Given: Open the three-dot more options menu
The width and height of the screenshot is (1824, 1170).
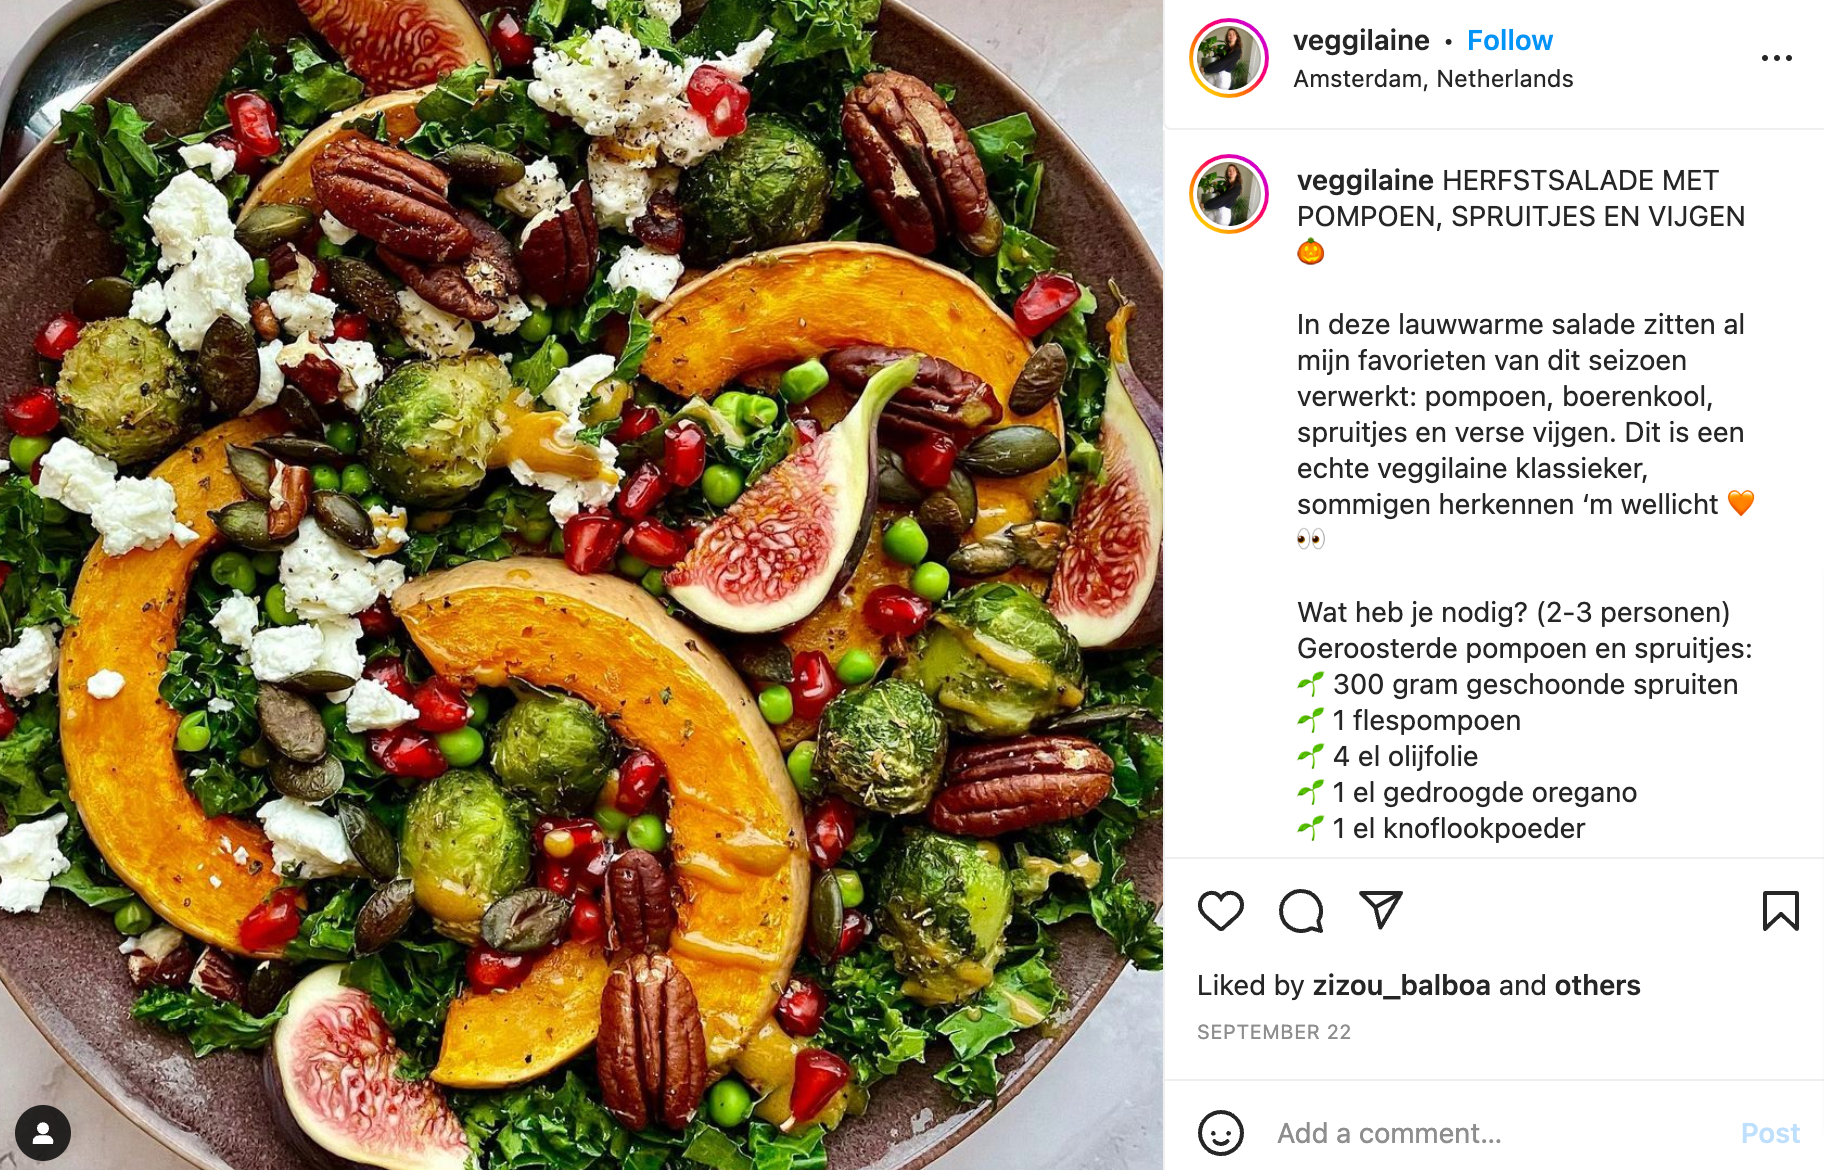Looking at the screenshot, I should pyautogui.click(x=1777, y=58).
